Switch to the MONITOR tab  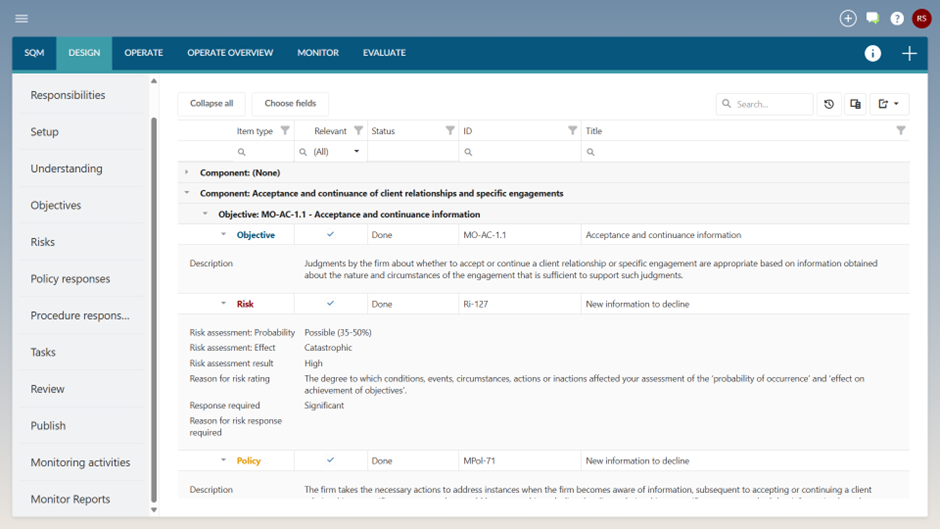click(x=317, y=53)
